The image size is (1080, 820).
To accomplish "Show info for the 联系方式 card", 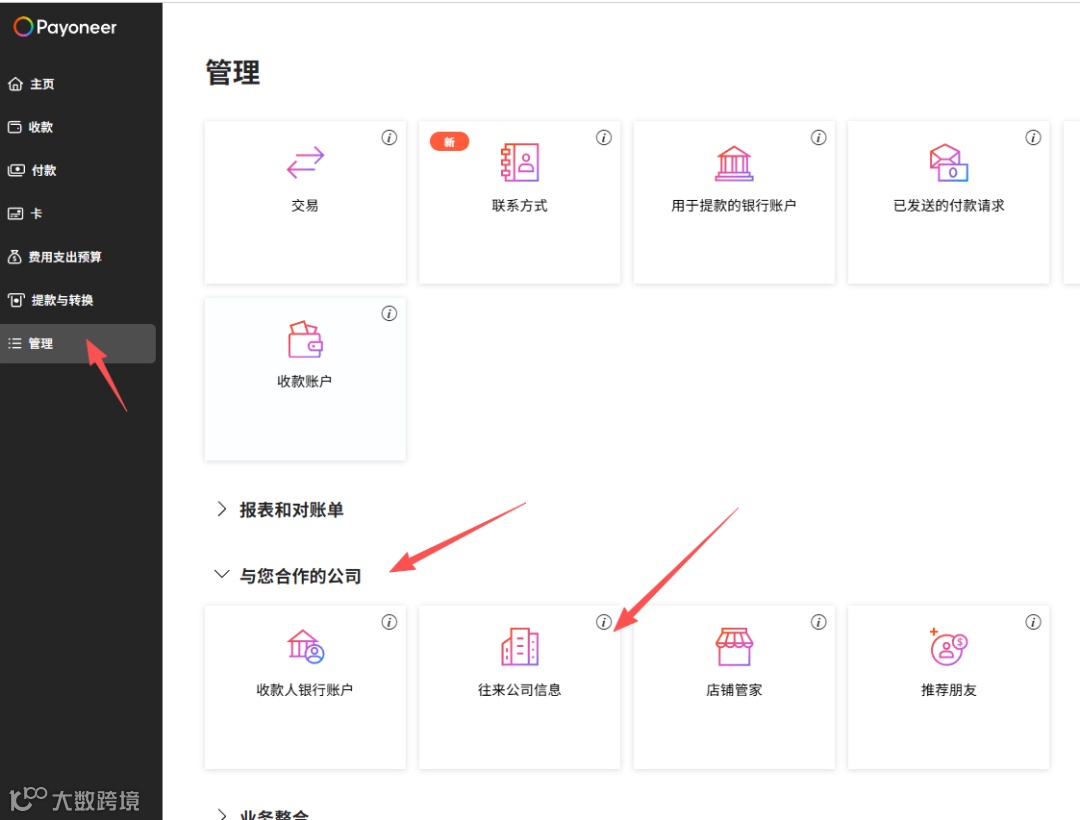I will tap(604, 138).
